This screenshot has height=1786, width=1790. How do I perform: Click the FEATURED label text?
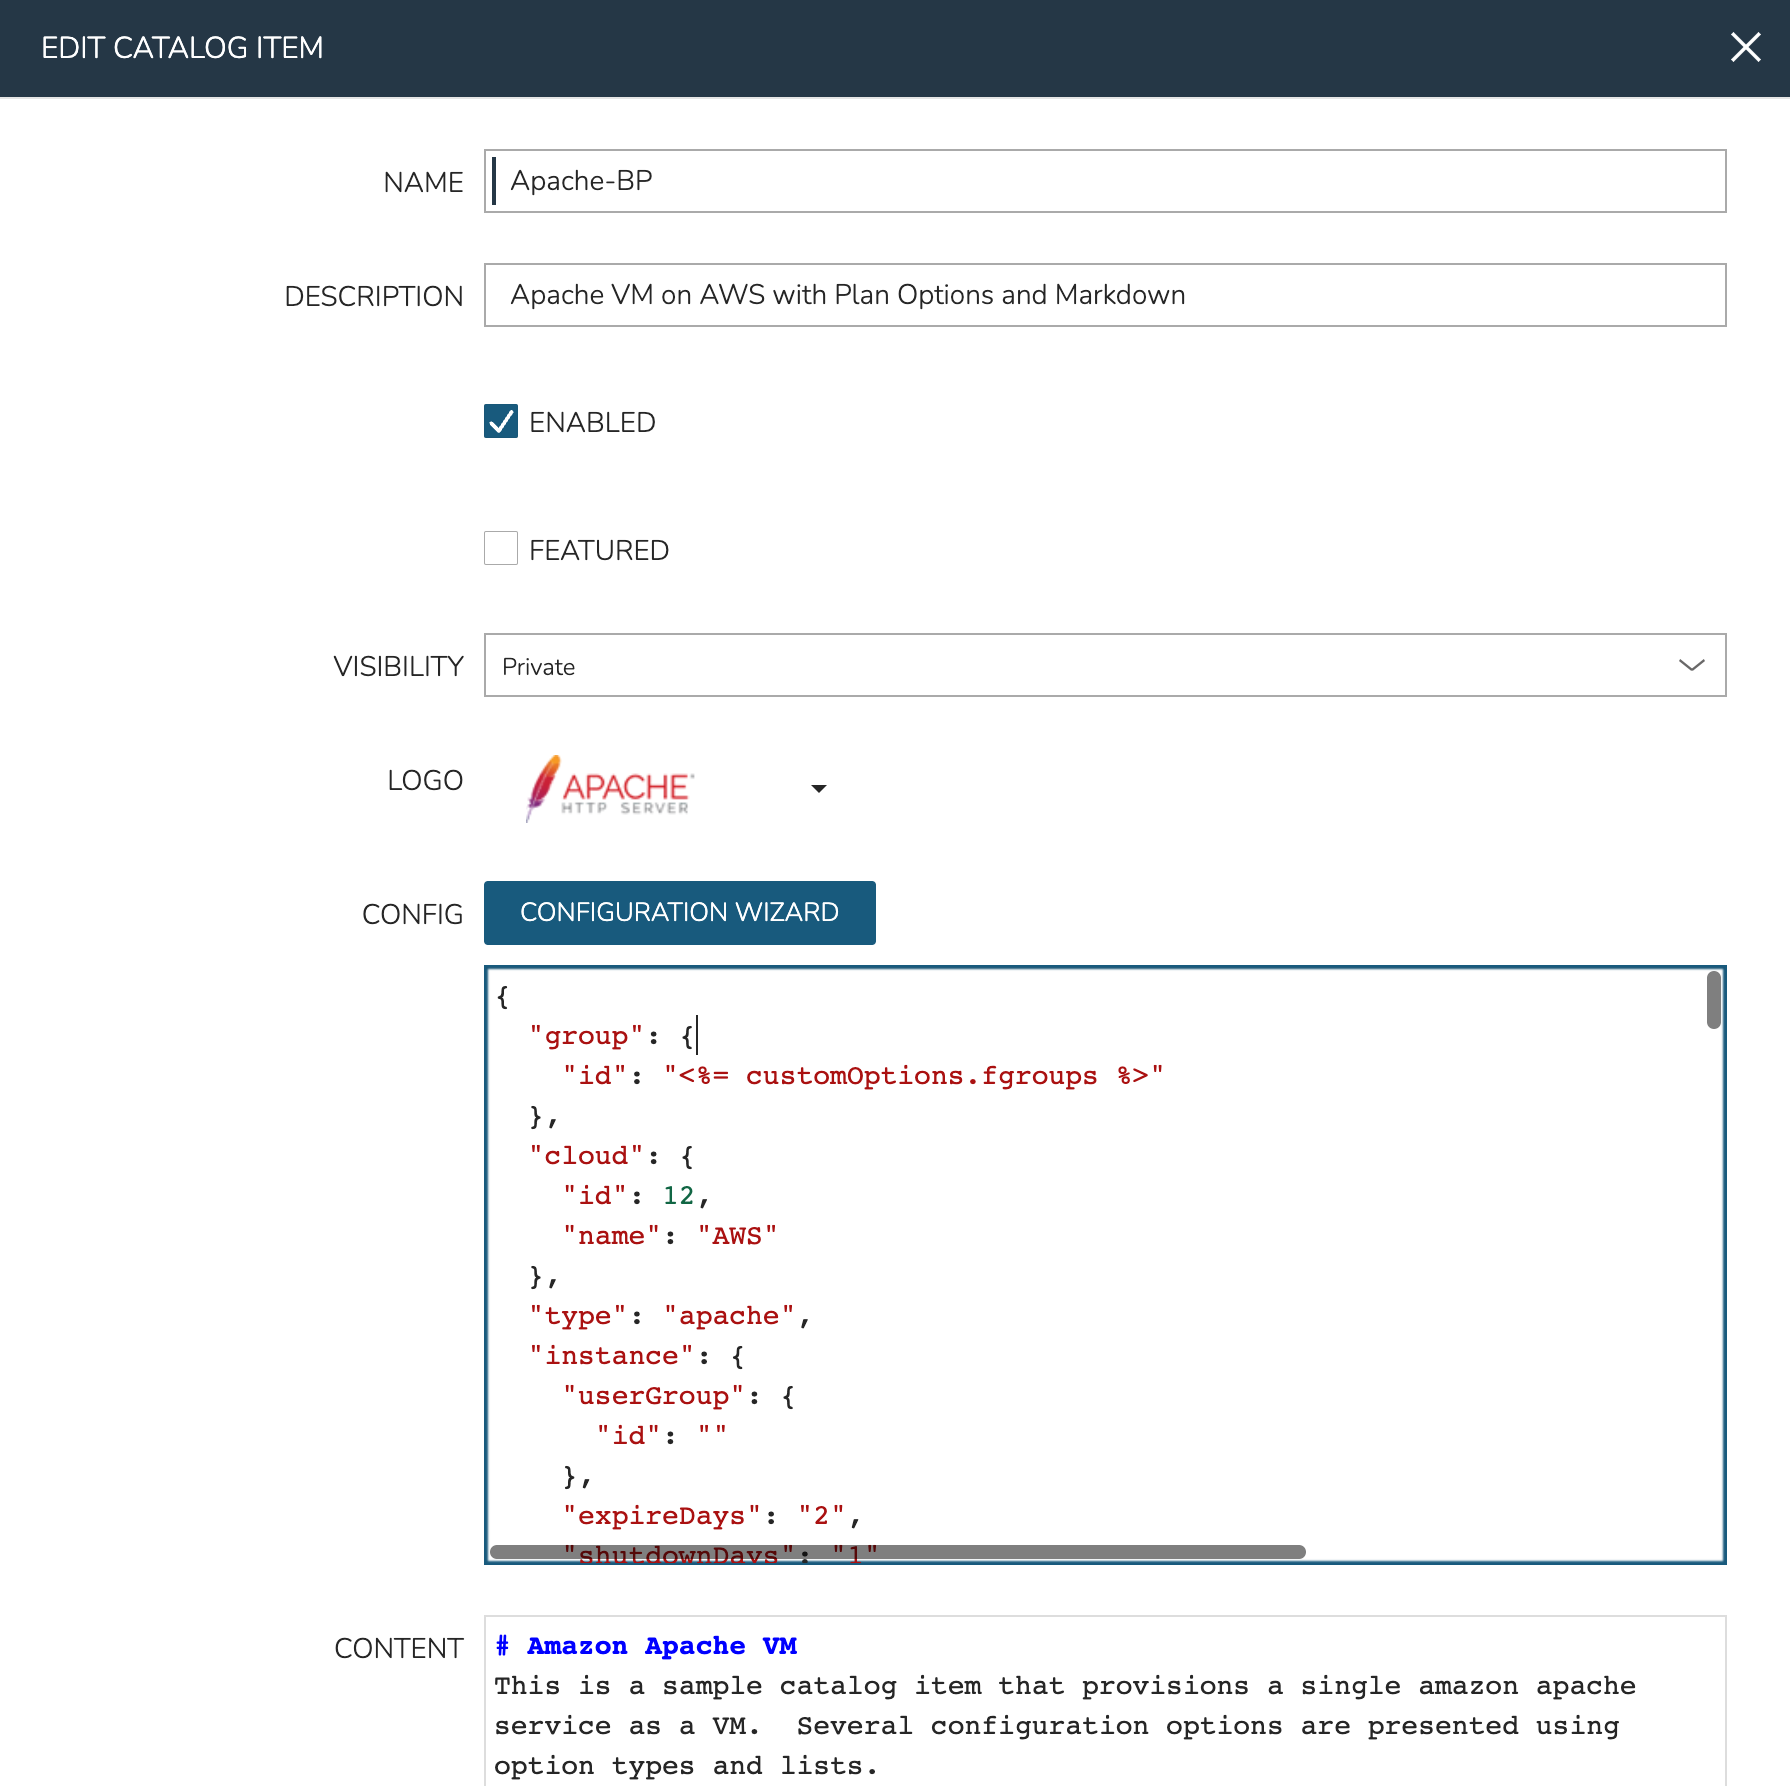[x=598, y=551]
